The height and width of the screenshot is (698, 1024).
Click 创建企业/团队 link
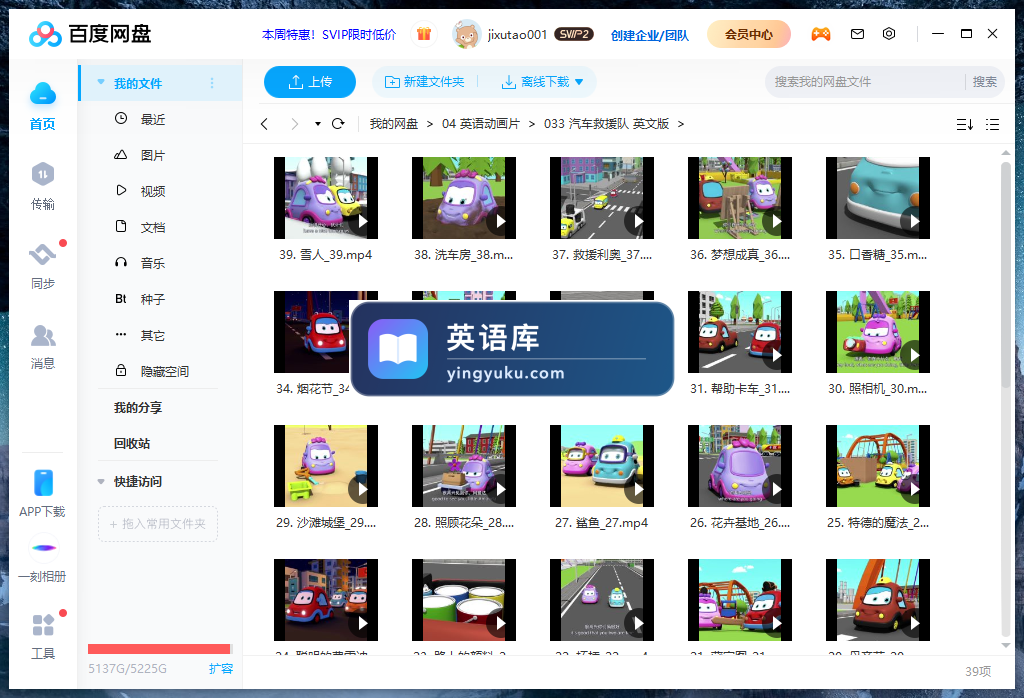(649, 35)
